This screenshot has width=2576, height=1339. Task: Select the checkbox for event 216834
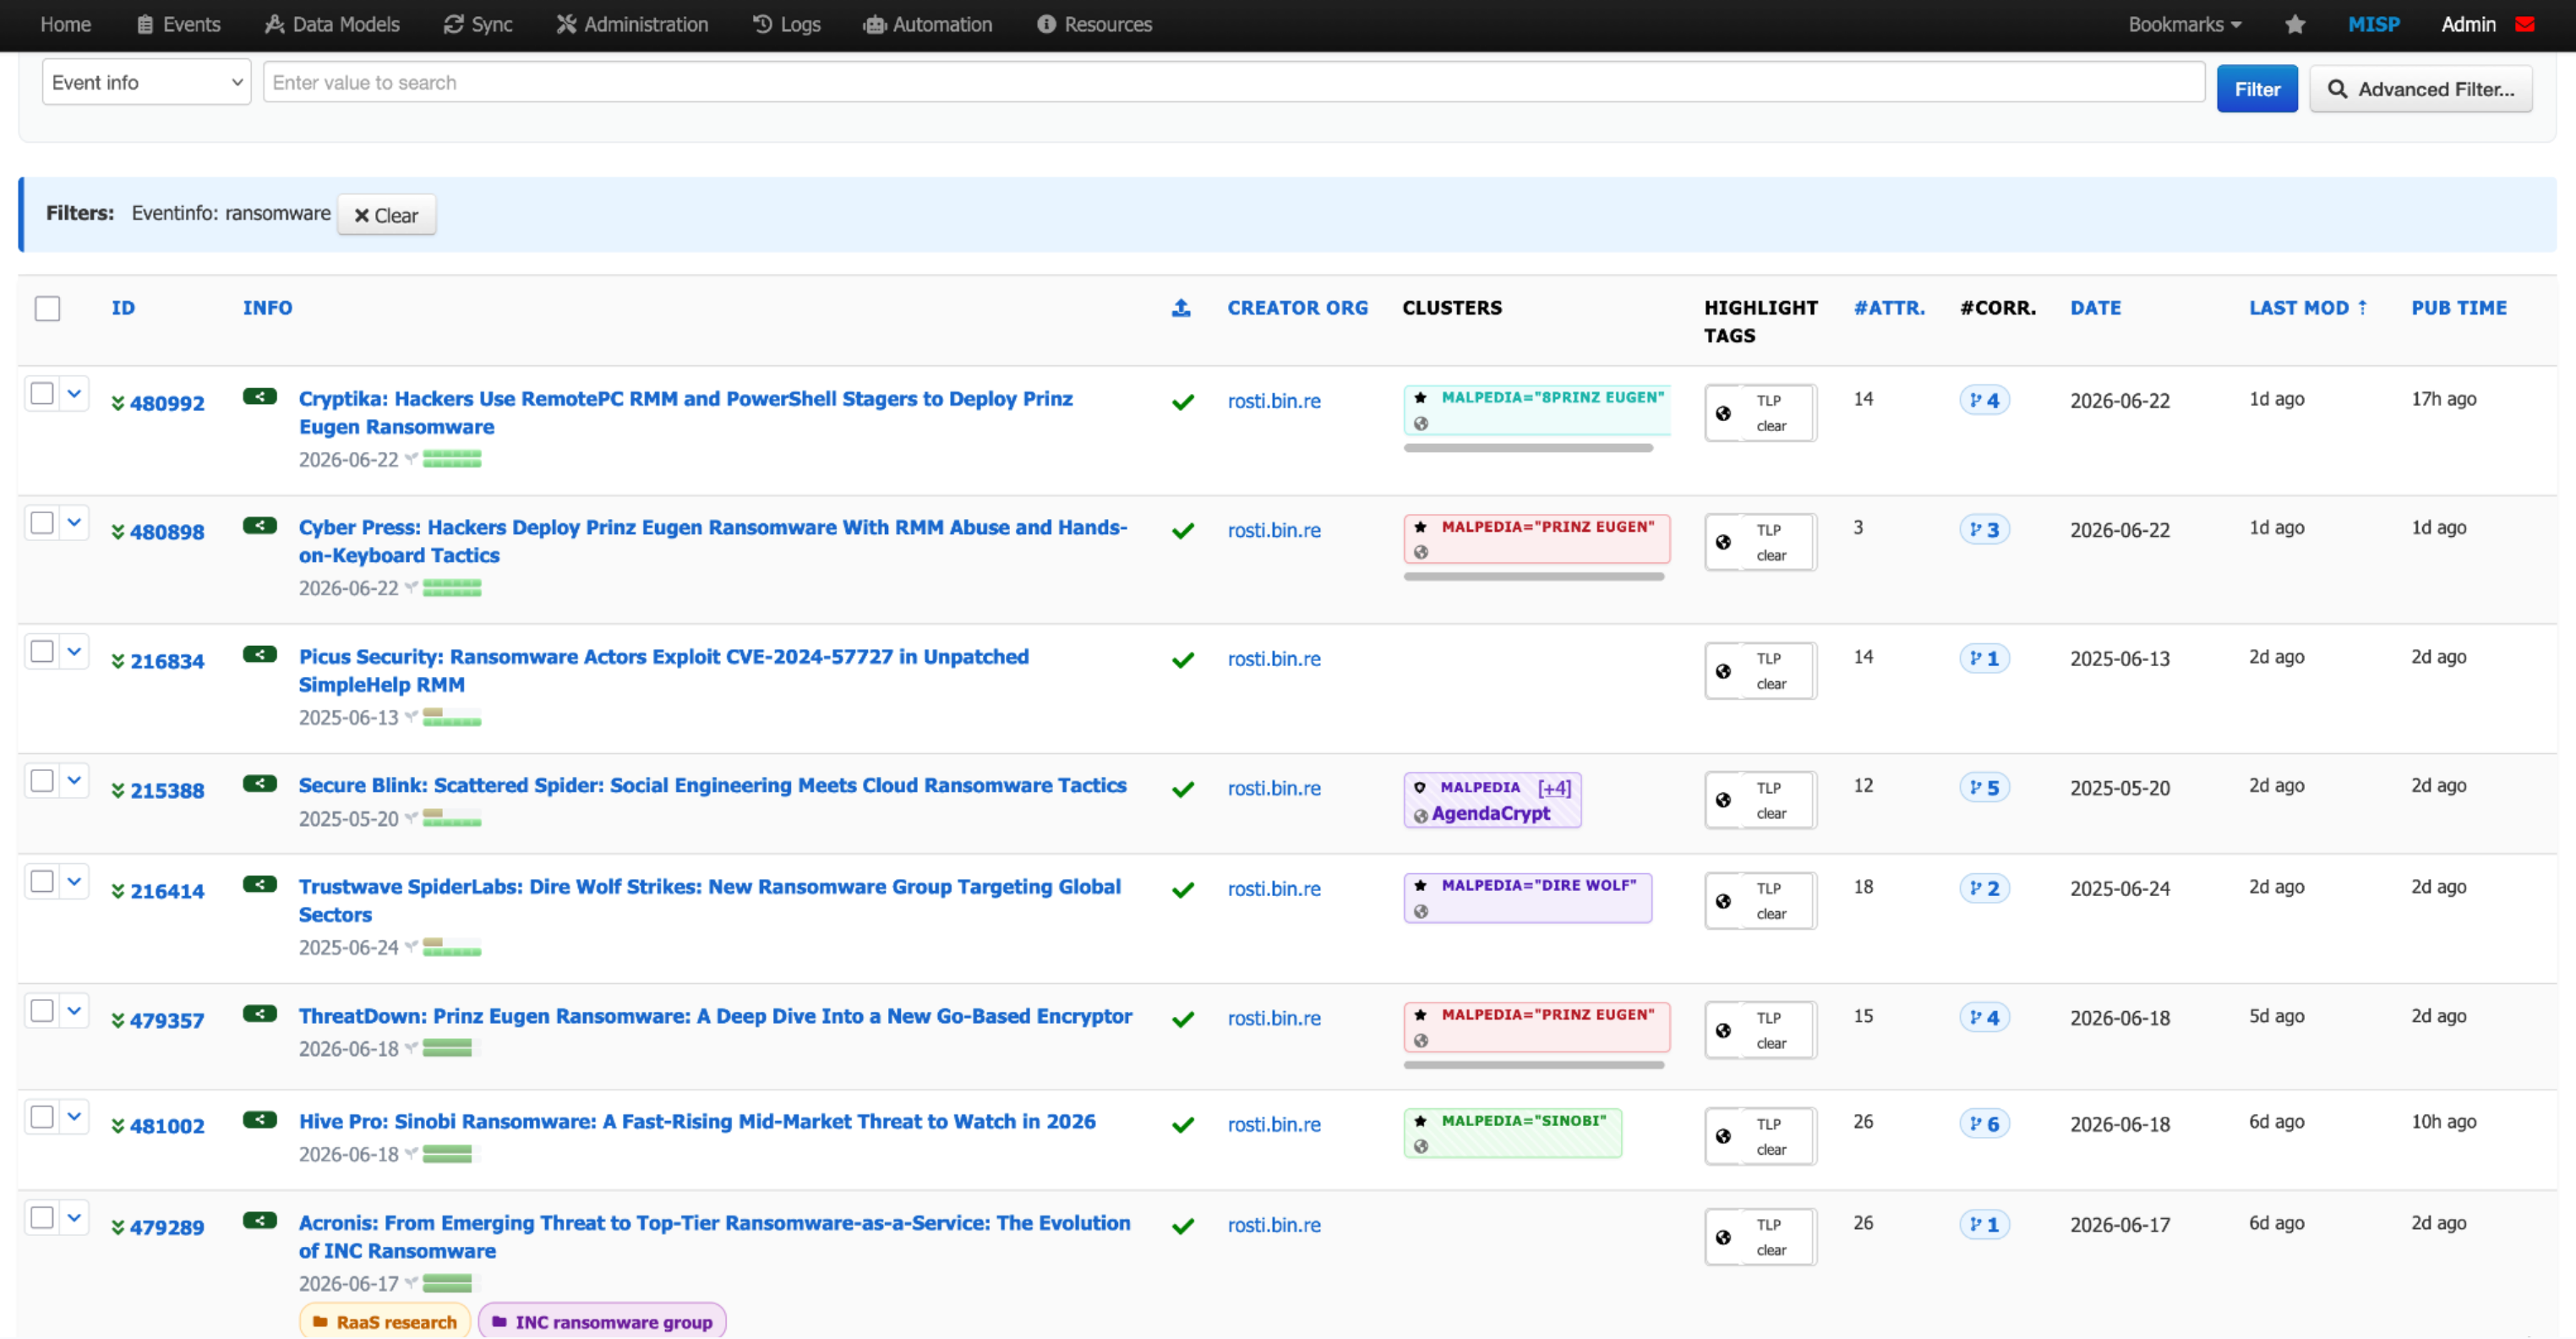pyautogui.click(x=42, y=652)
